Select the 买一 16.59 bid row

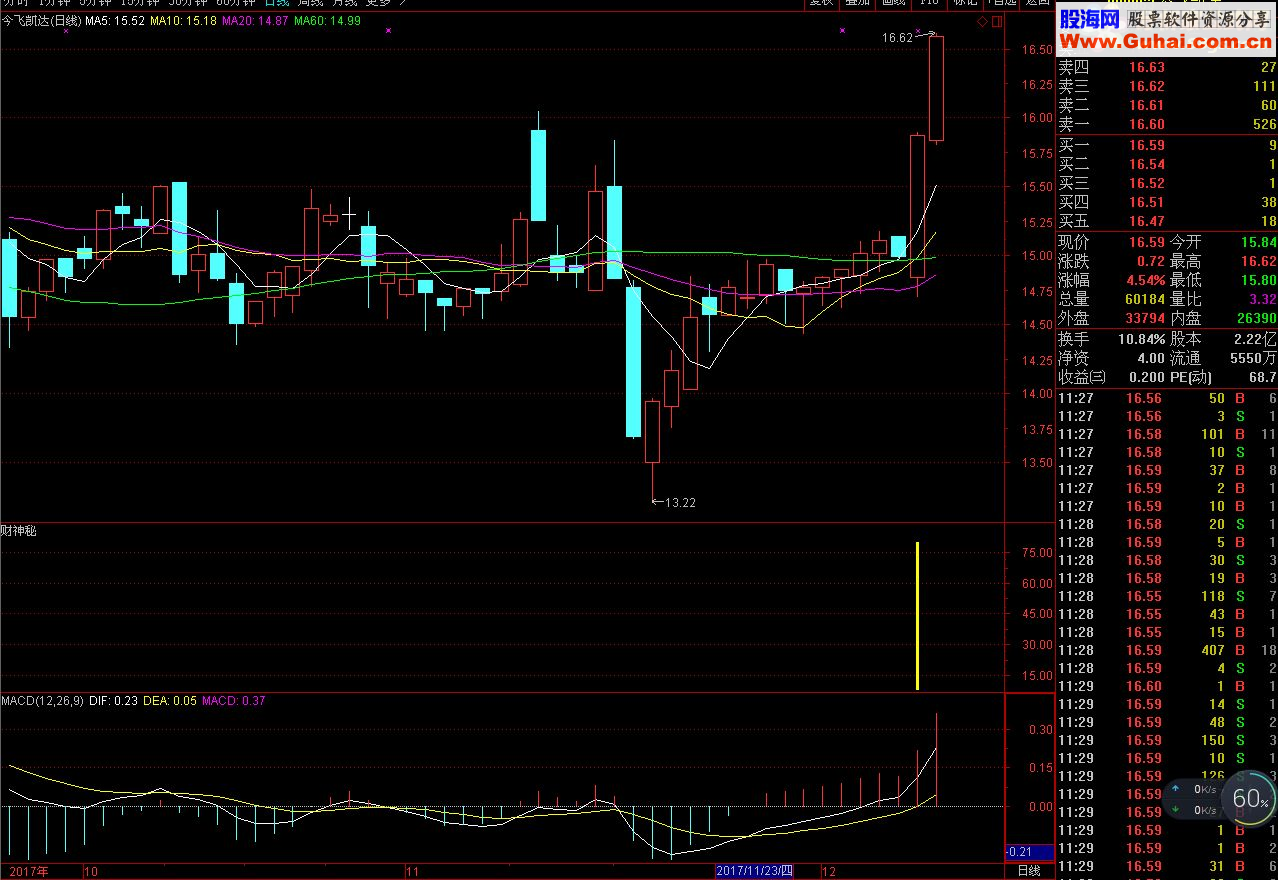[1167, 145]
